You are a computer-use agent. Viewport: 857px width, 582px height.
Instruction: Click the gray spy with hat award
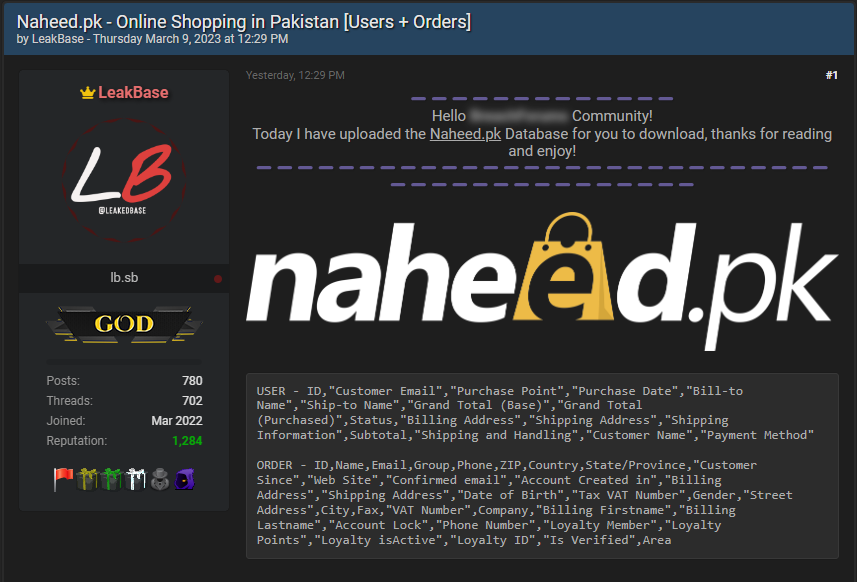(x=160, y=479)
